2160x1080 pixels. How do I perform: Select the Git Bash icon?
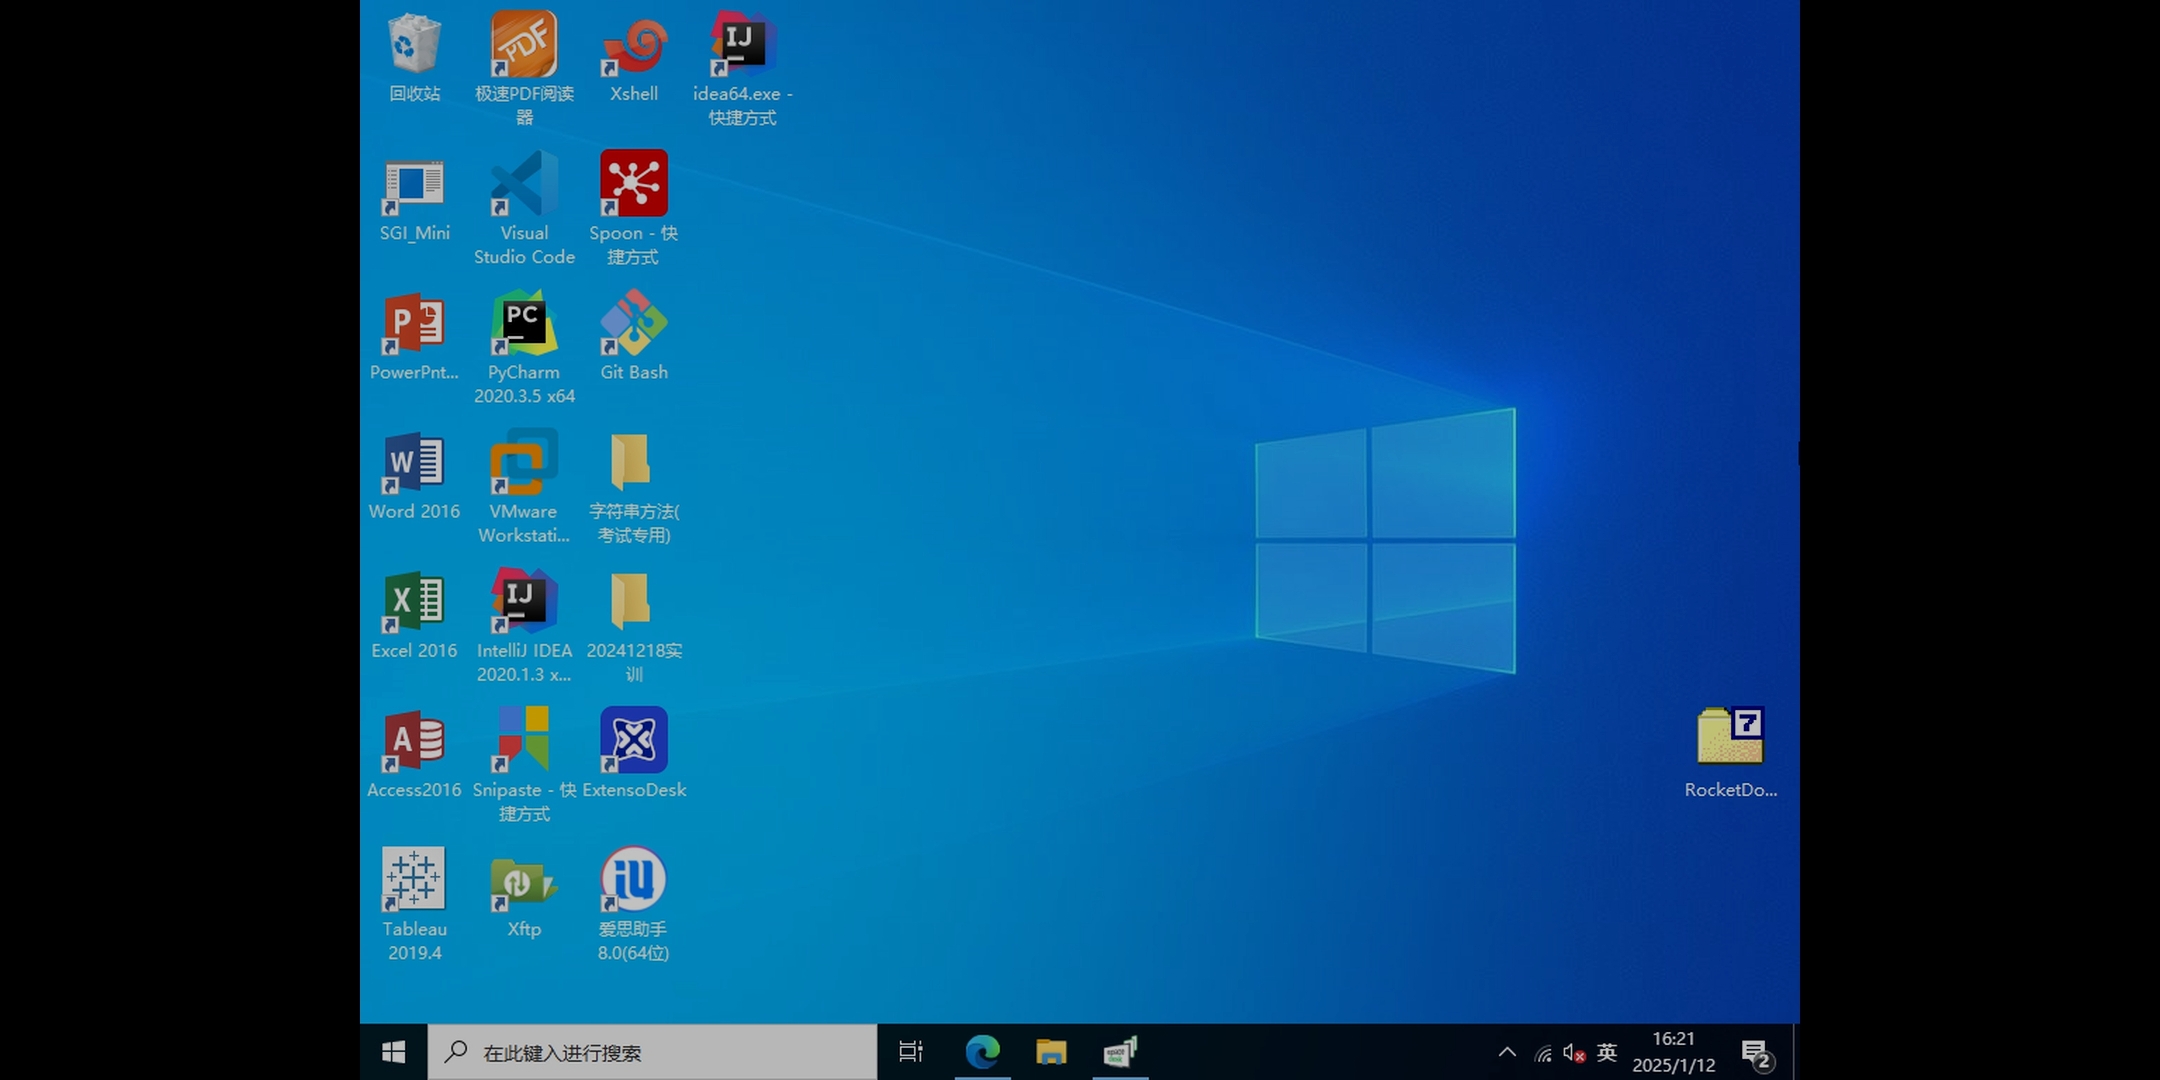coord(633,324)
